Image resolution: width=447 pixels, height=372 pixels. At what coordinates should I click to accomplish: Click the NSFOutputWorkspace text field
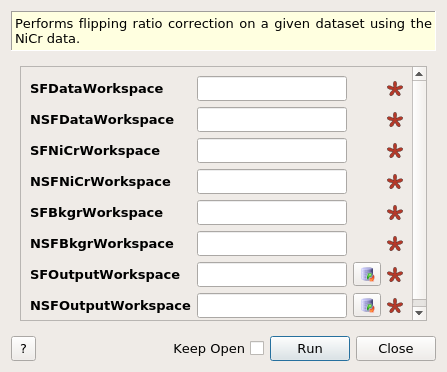point(272,306)
